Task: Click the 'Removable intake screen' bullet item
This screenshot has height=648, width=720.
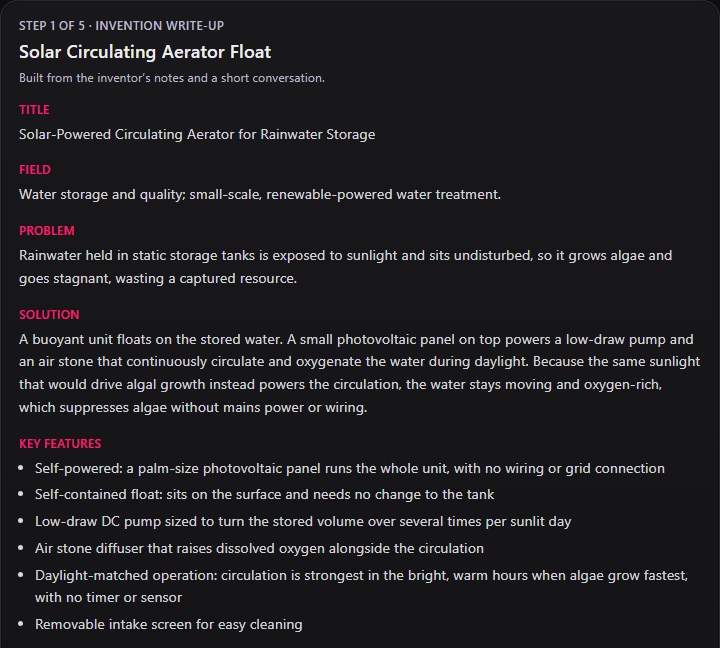Action: 169,625
